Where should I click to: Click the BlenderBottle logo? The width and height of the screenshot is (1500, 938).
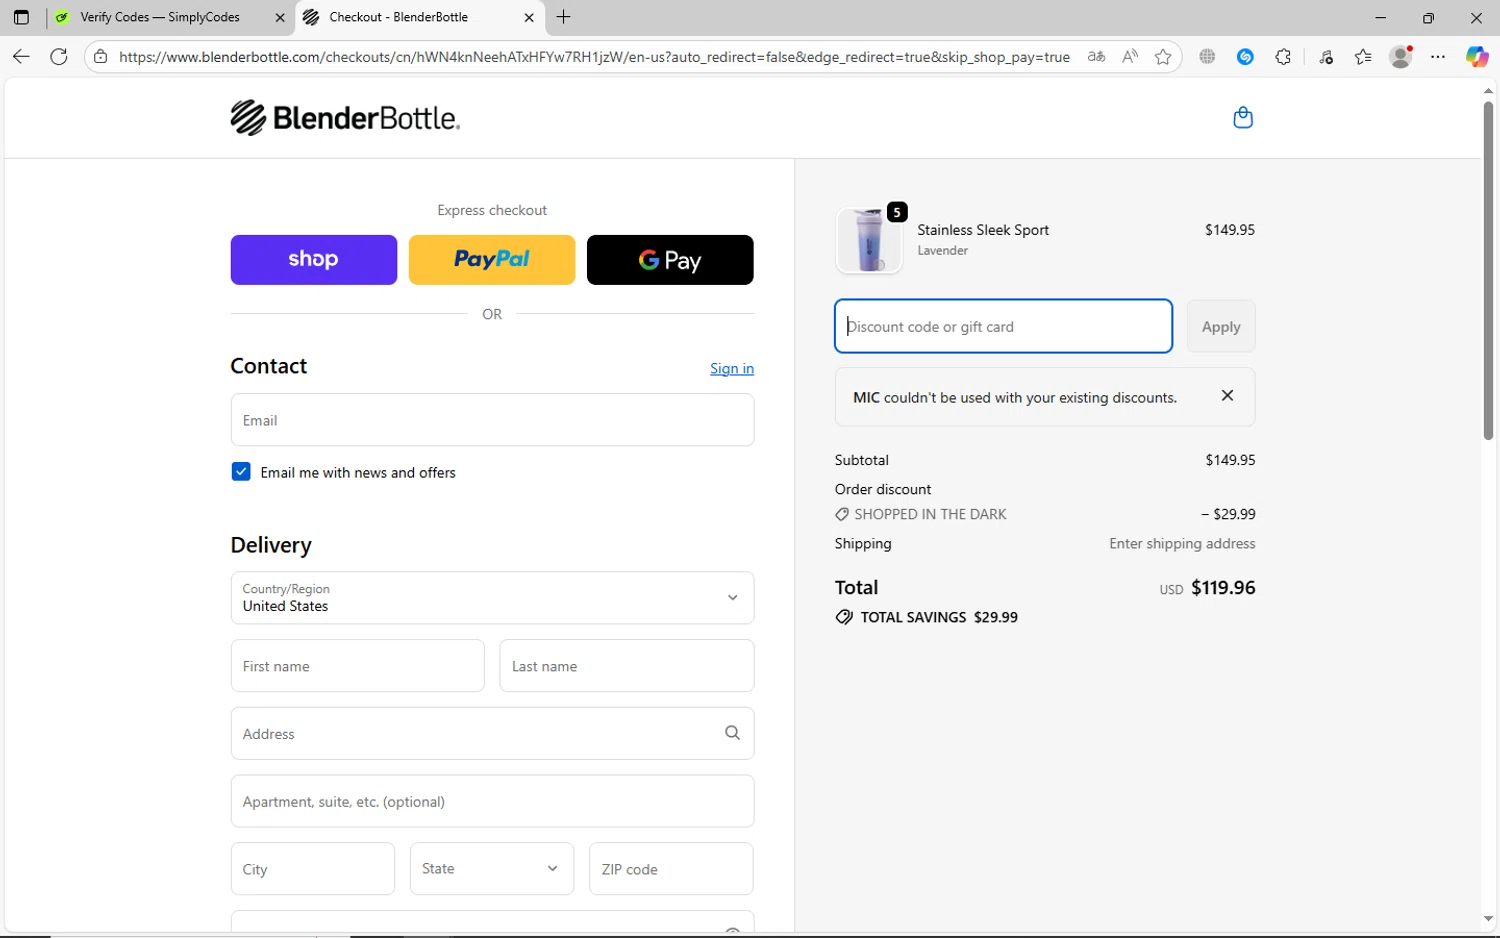click(345, 118)
